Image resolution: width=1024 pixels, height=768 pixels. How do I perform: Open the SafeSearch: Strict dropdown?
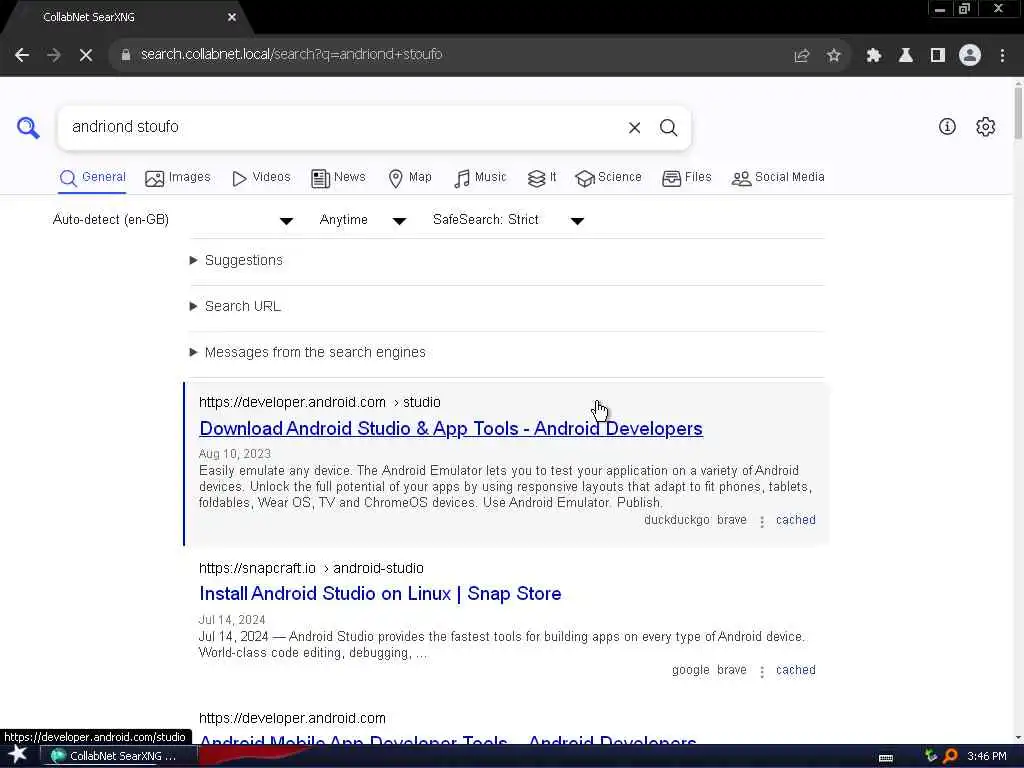(508, 220)
